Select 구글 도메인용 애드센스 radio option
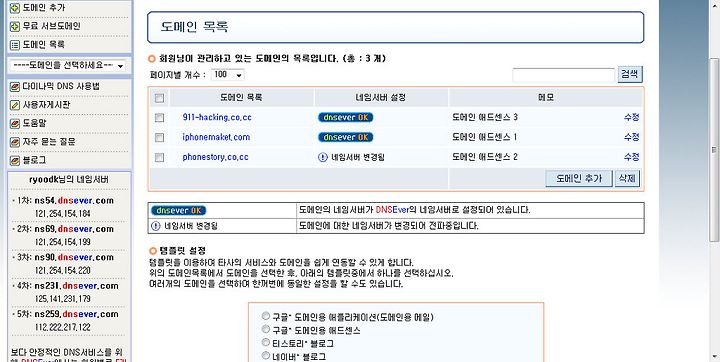The image size is (720, 362). 266,329
